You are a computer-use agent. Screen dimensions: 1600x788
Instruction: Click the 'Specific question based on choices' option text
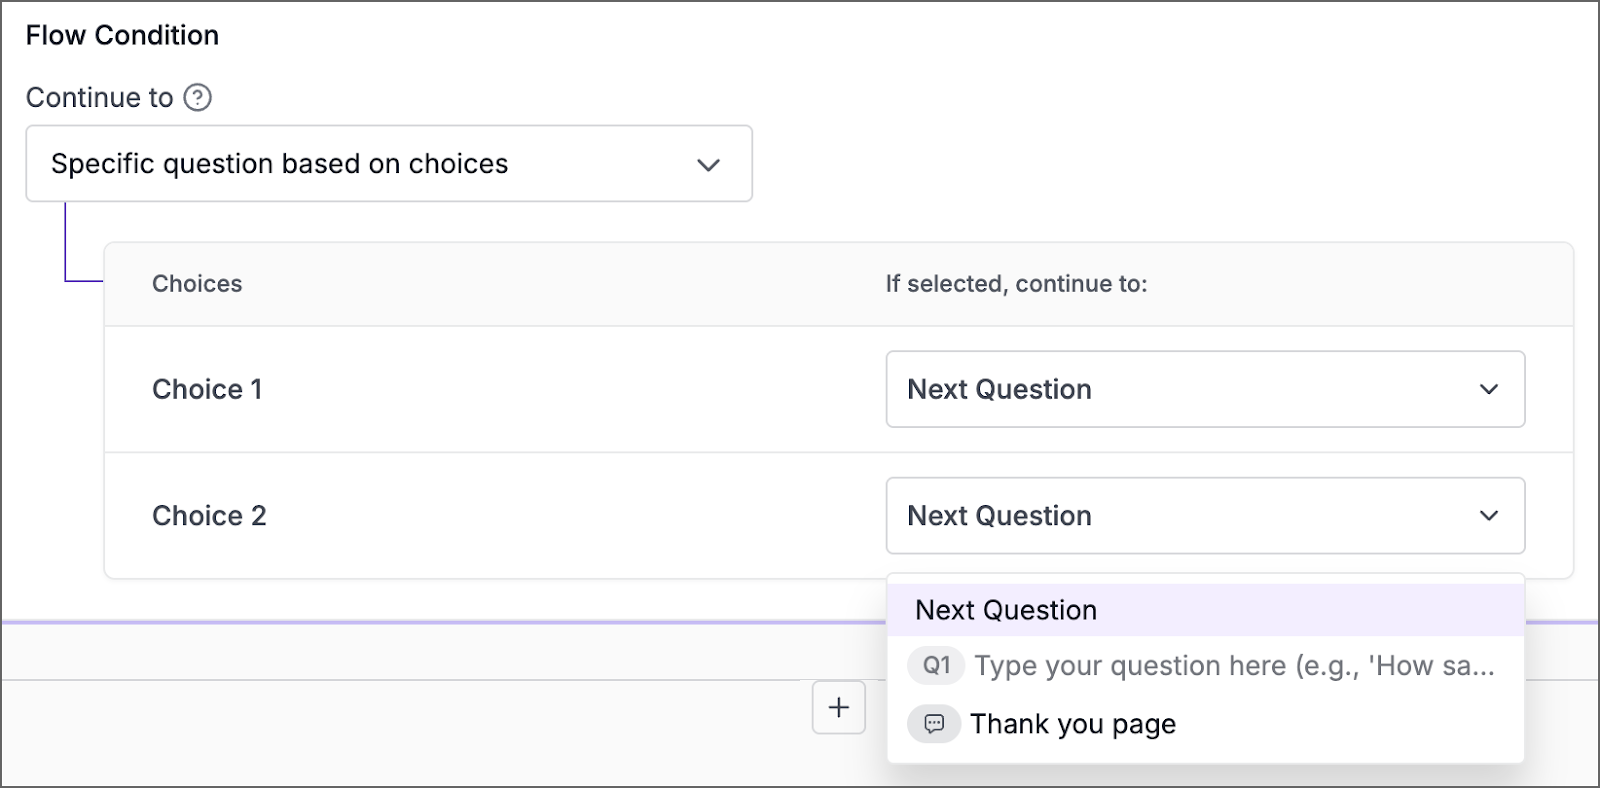pos(279,164)
